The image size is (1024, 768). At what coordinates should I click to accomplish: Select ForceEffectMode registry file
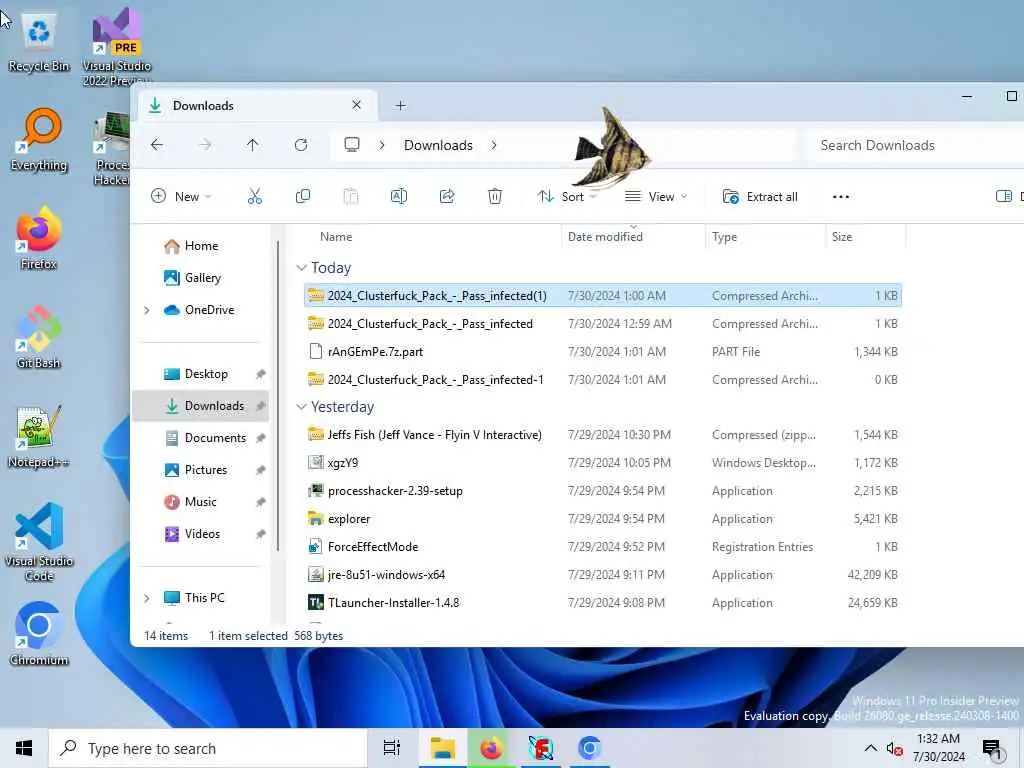[603, 547]
